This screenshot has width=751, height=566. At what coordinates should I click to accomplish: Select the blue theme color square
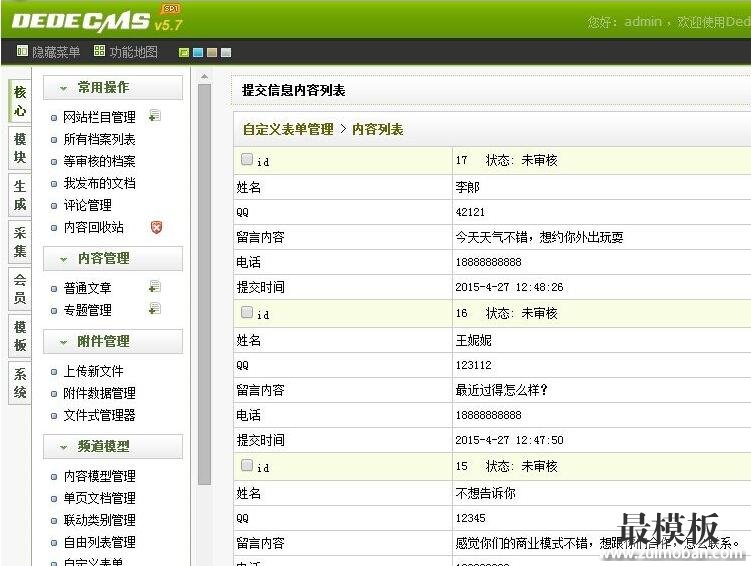pyautogui.click(x=198, y=52)
